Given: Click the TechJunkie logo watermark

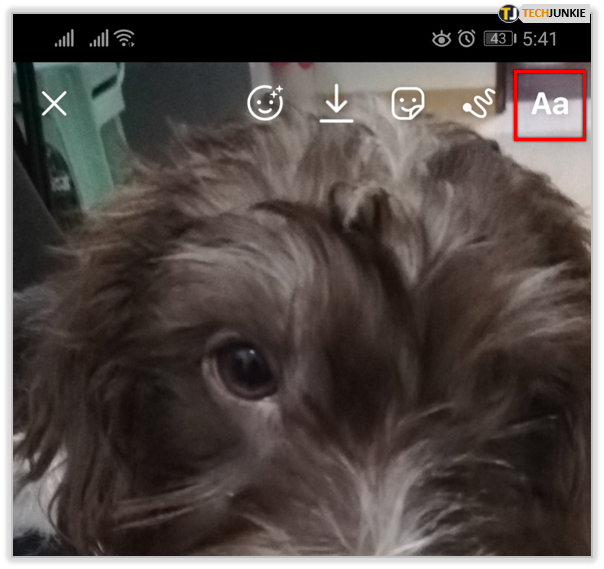Looking at the screenshot, I should (545, 13).
